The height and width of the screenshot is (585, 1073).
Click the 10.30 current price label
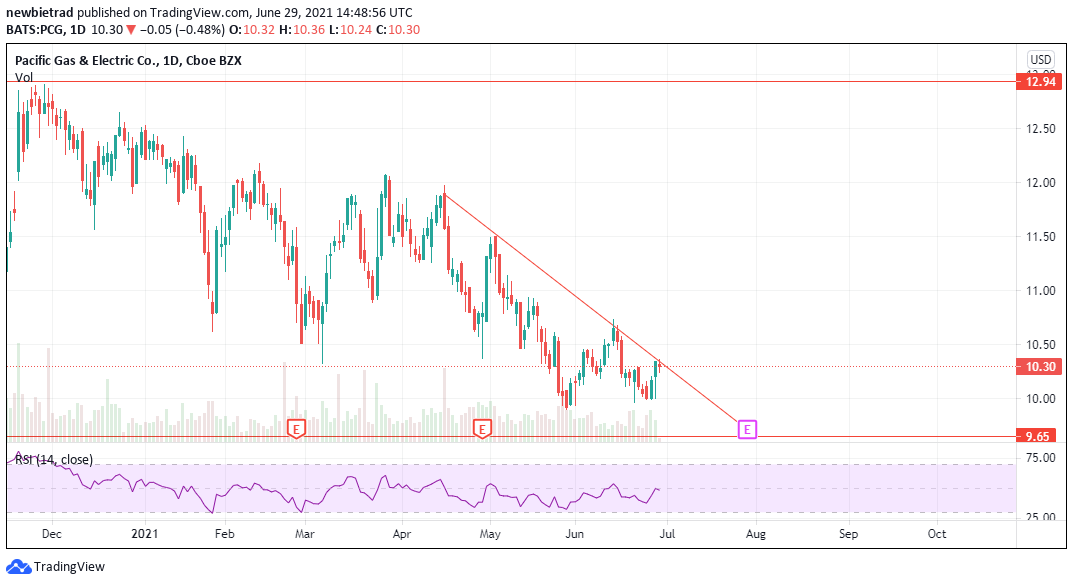1039,367
